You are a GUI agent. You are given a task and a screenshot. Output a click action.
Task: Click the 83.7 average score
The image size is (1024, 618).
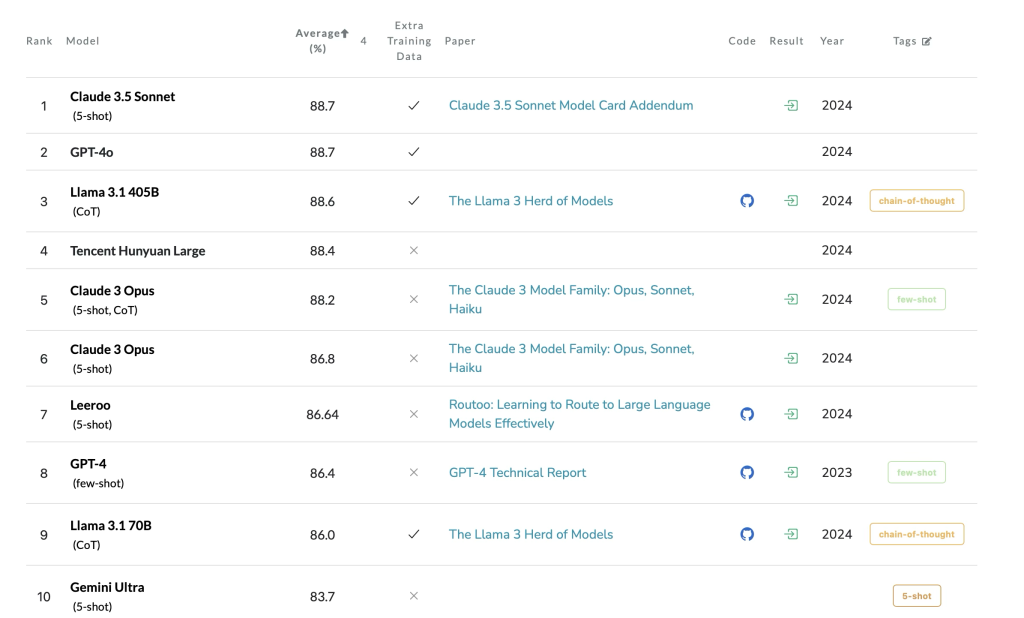(322, 596)
